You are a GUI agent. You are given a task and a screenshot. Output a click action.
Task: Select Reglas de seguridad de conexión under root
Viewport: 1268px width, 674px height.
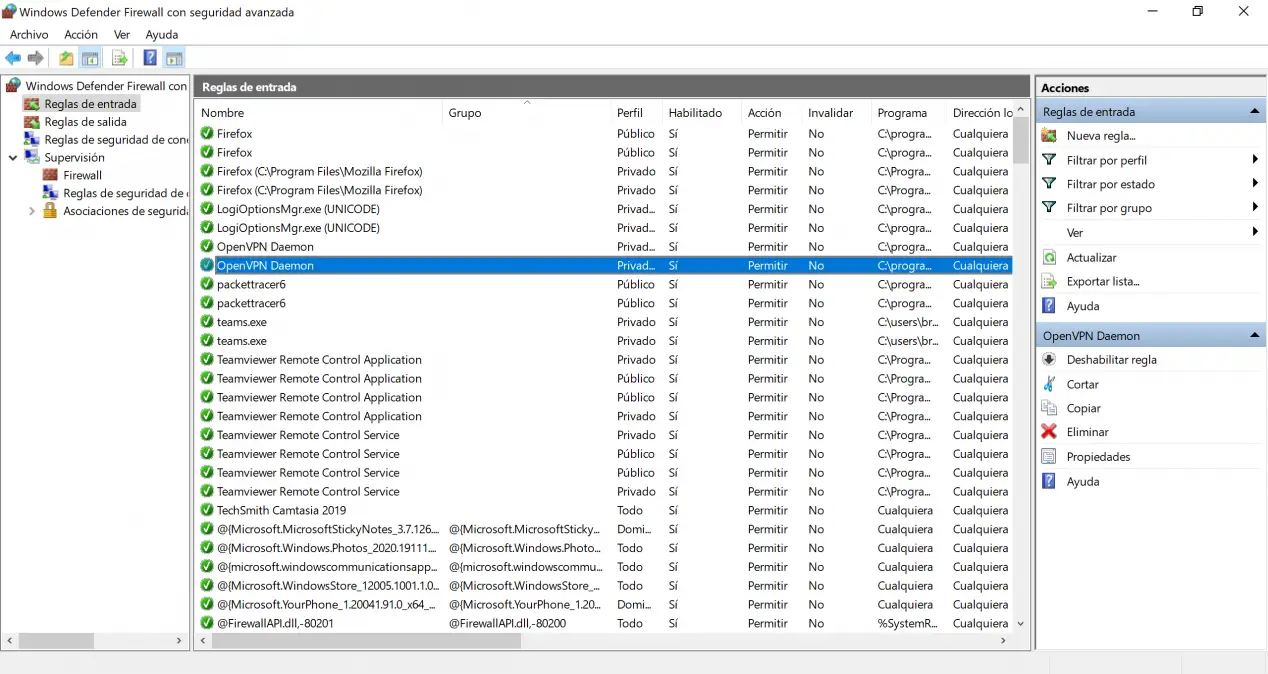click(116, 140)
